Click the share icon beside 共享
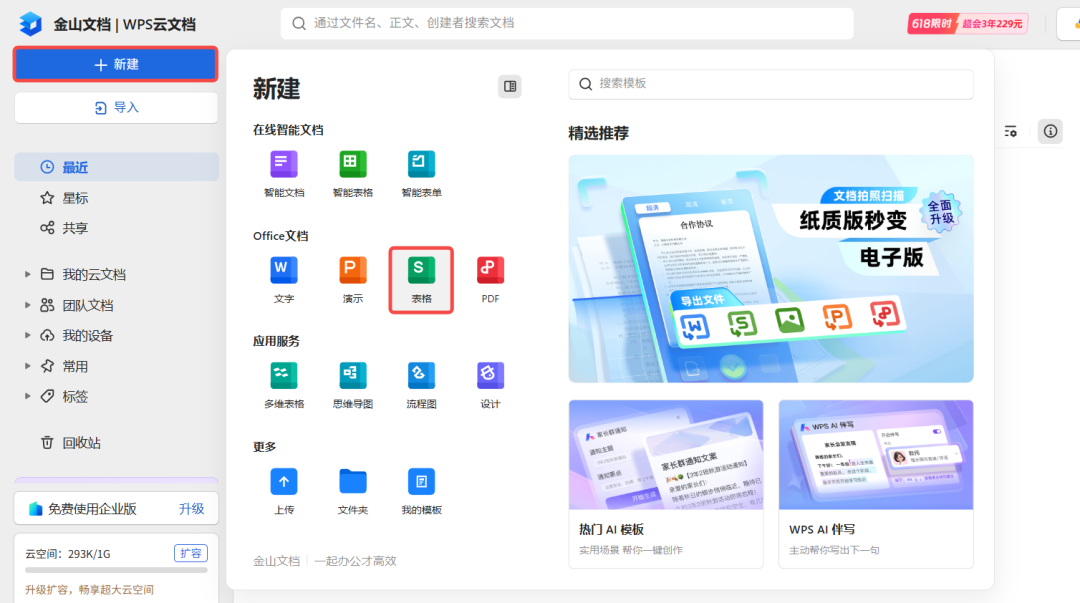The width and height of the screenshot is (1080, 603). point(47,228)
